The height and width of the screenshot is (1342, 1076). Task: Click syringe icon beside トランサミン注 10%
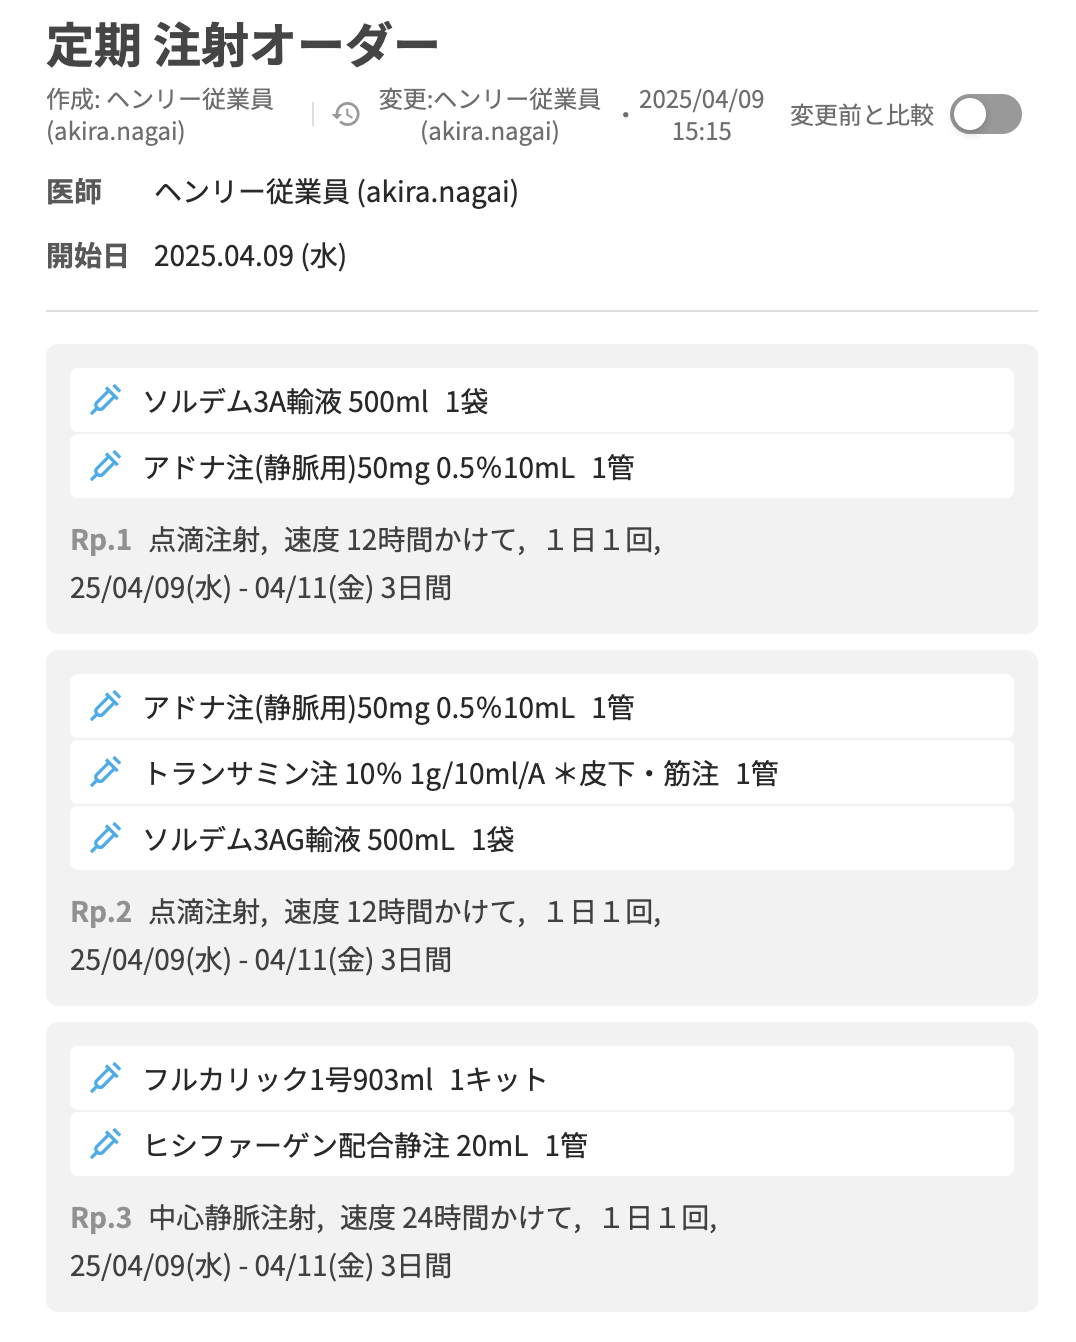105,772
